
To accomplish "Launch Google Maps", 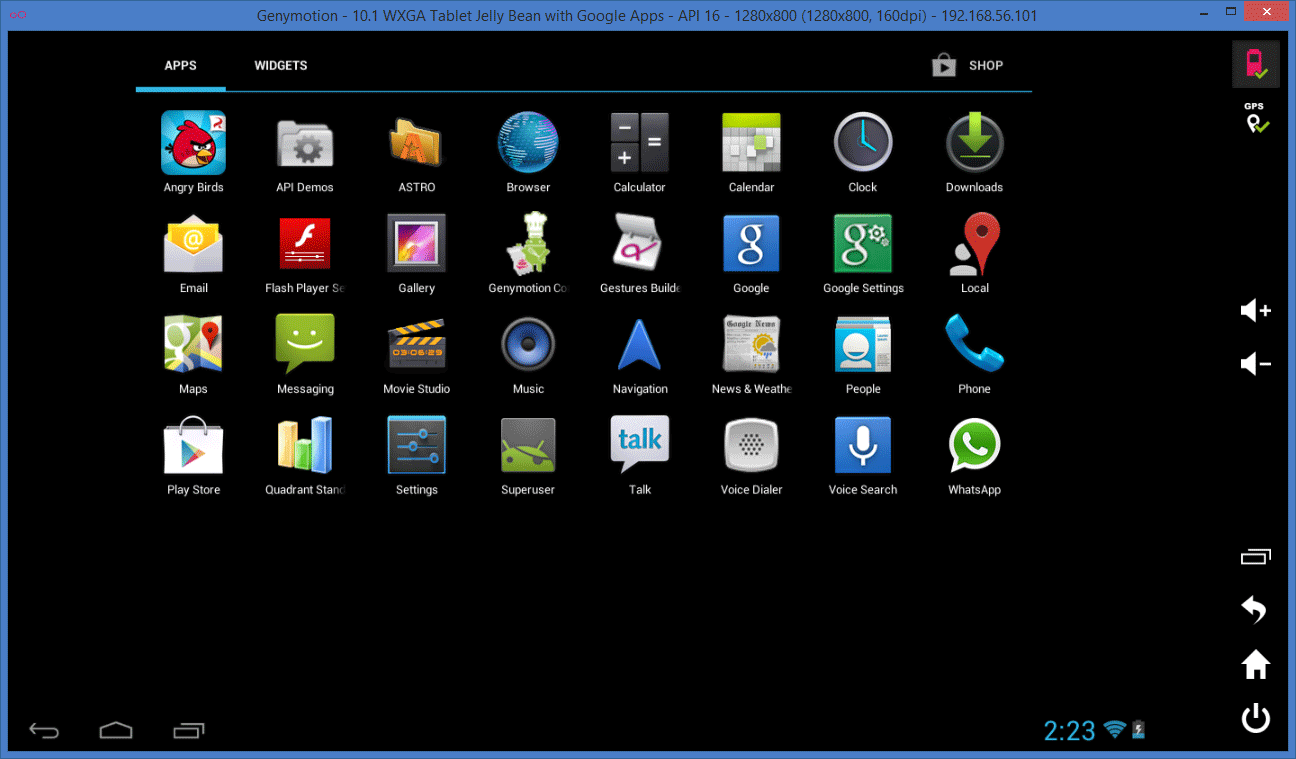I will (x=193, y=345).
